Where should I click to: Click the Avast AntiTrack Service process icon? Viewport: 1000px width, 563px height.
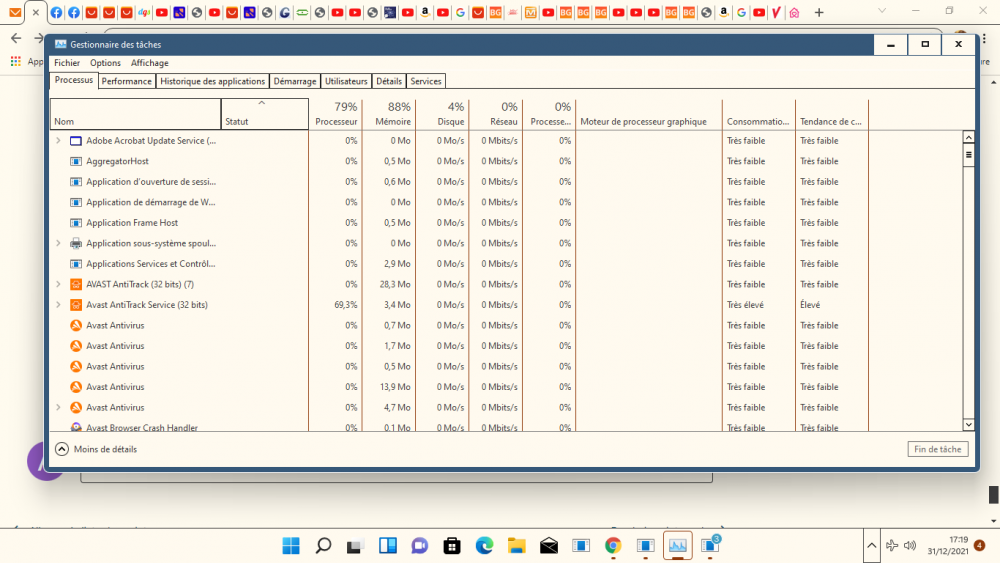(x=76, y=305)
